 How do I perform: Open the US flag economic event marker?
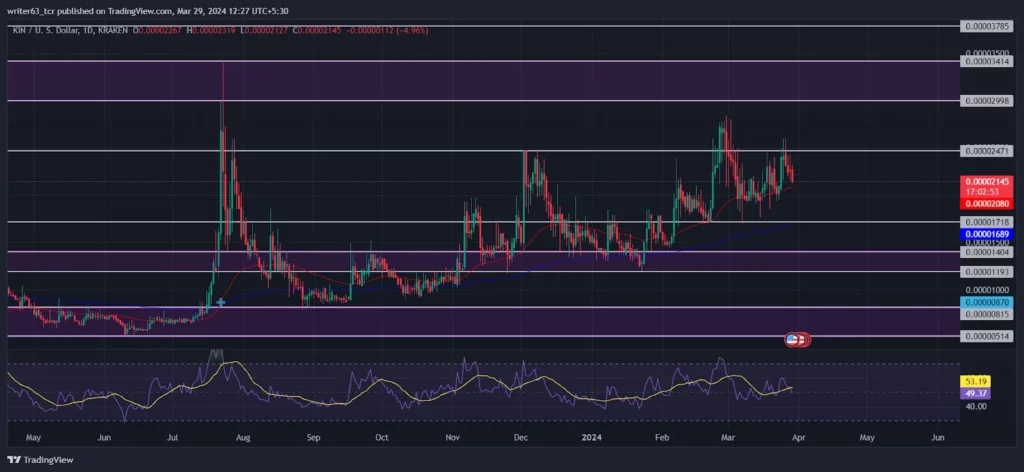(792, 339)
